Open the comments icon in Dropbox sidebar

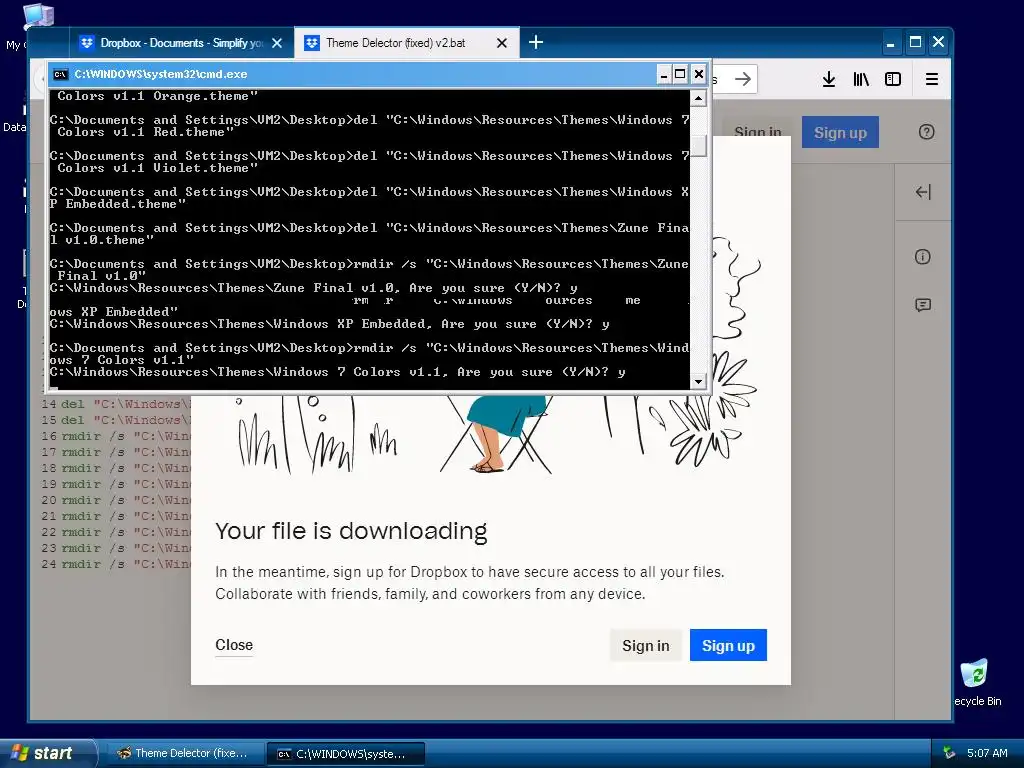tap(923, 305)
